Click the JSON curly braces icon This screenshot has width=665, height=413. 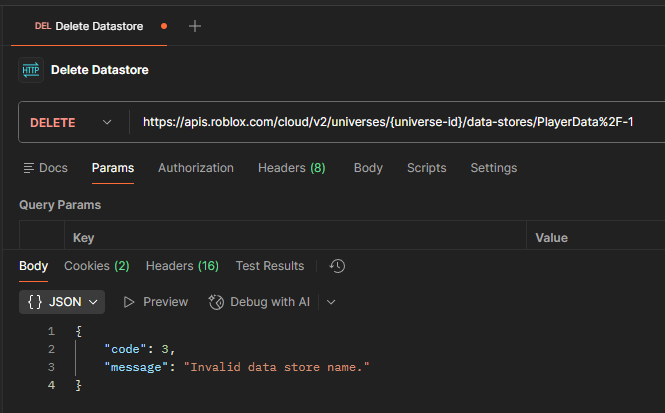35,302
